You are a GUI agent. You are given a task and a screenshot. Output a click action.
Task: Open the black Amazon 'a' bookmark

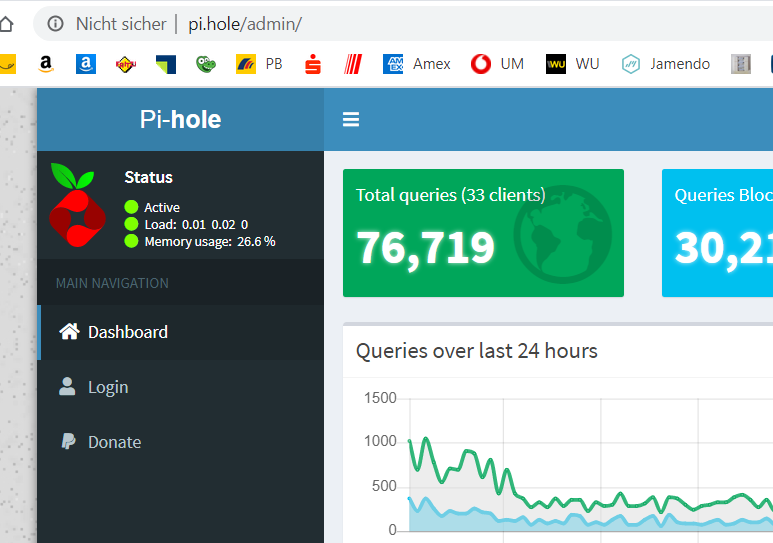click(45, 64)
